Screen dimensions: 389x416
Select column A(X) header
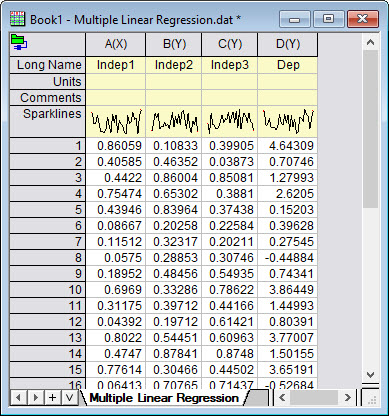tap(116, 44)
